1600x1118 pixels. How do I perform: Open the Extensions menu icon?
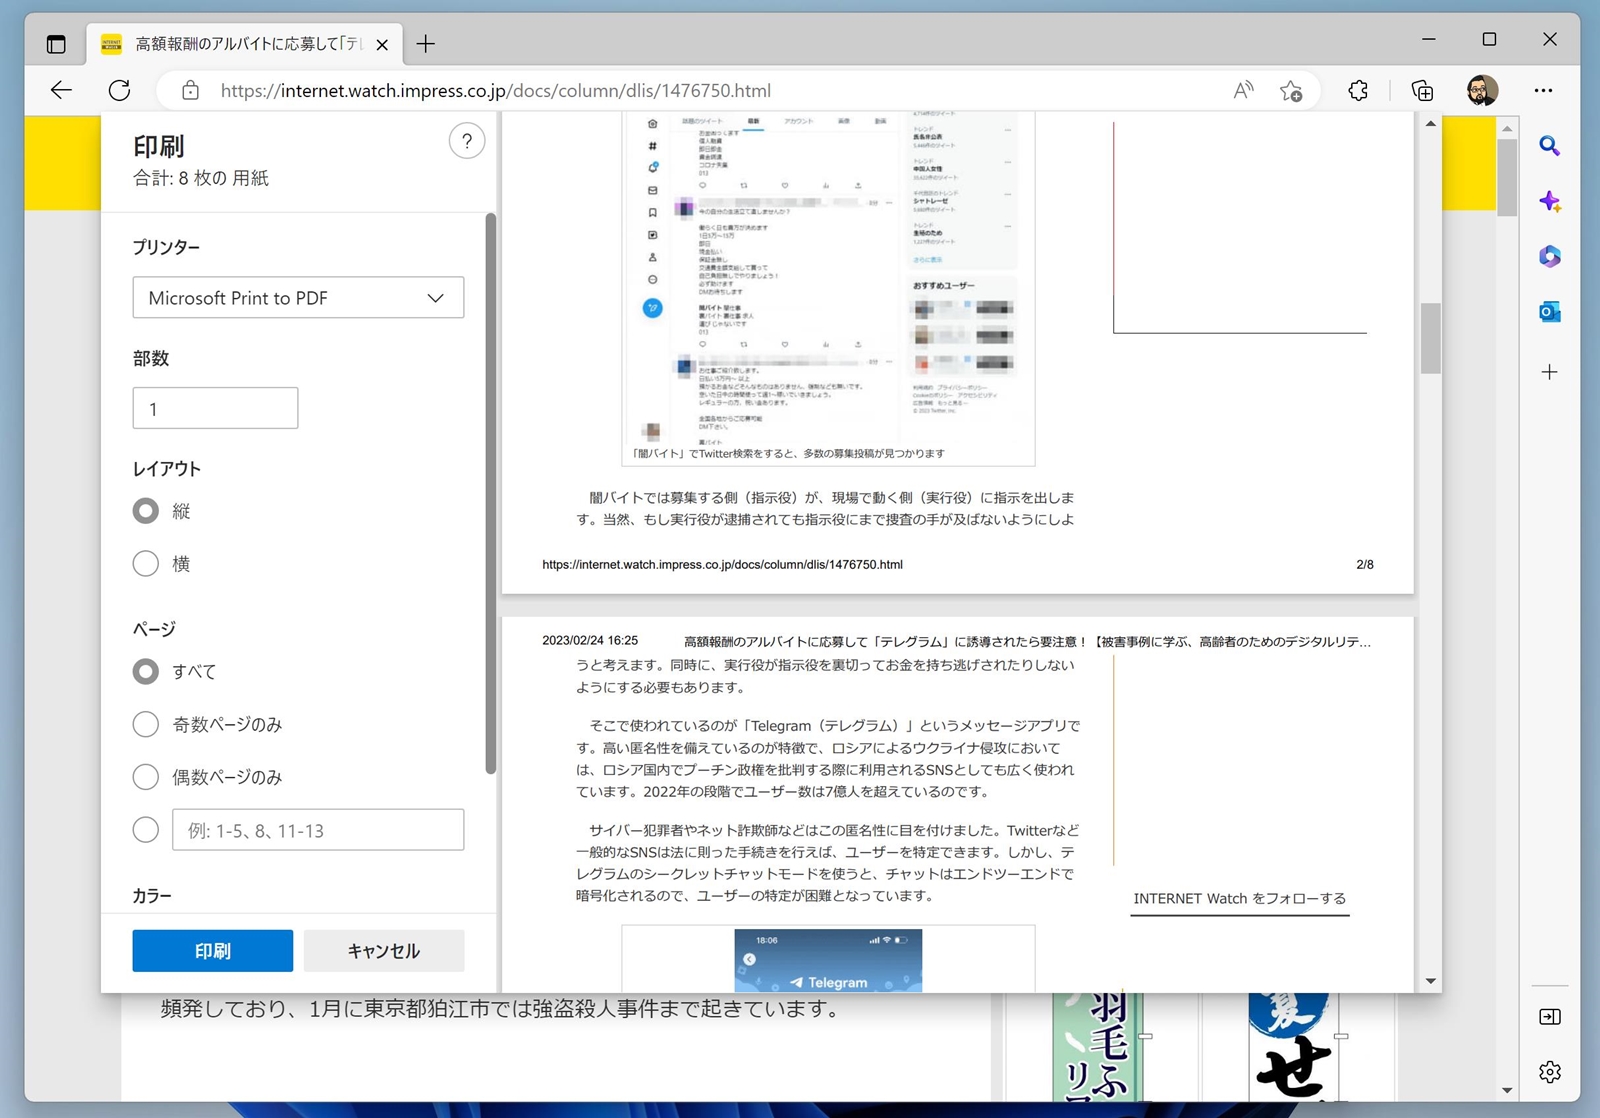pyautogui.click(x=1357, y=90)
